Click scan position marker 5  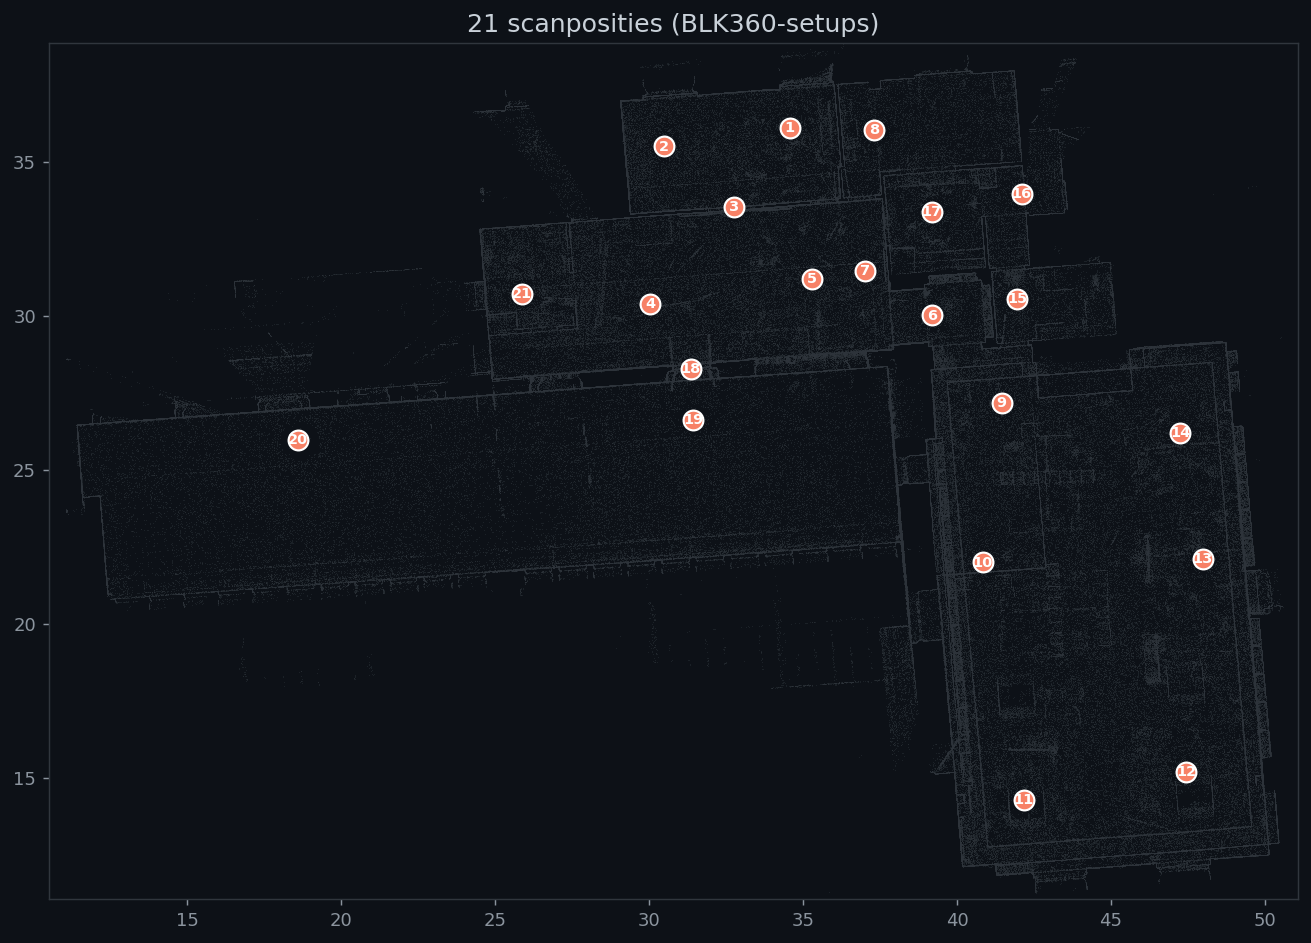click(812, 279)
